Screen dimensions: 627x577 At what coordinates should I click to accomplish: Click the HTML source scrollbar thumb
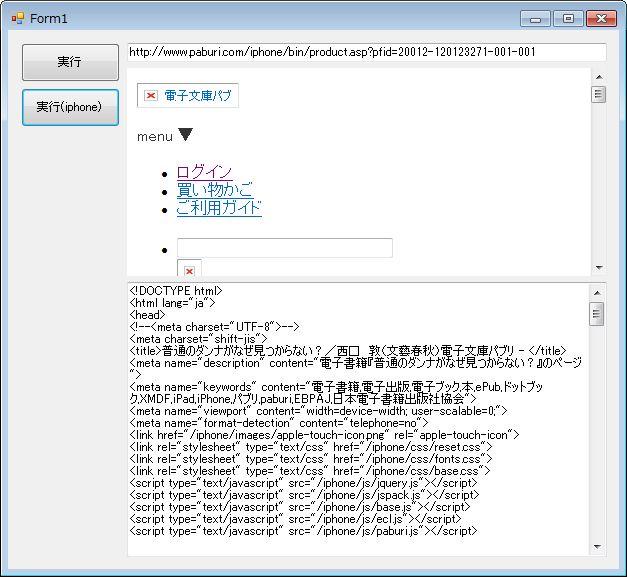tap(598, 314)
